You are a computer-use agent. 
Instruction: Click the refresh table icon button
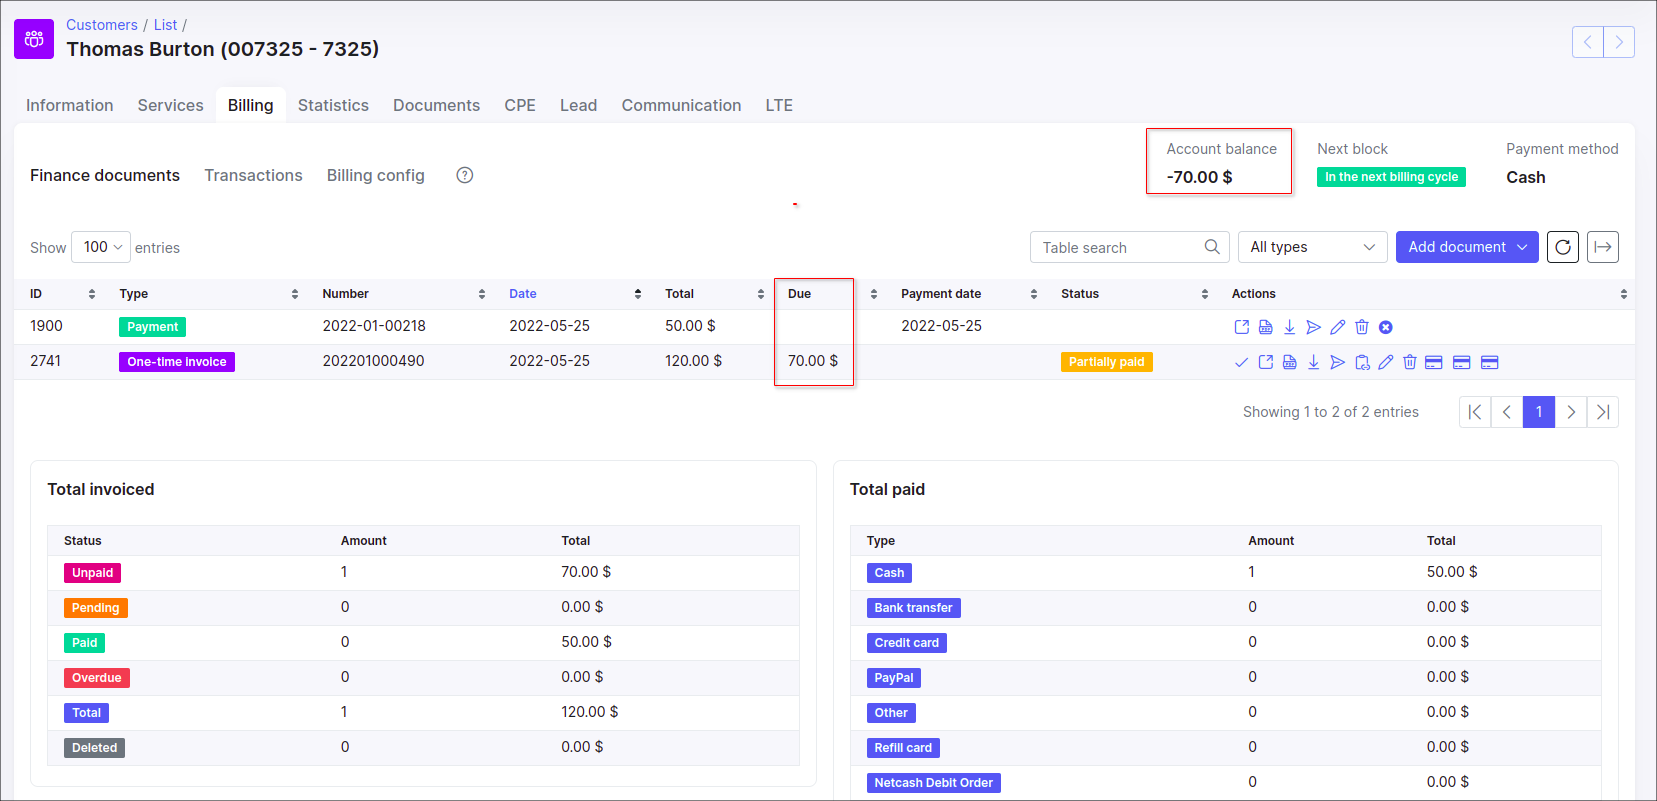click(1562, 247)
